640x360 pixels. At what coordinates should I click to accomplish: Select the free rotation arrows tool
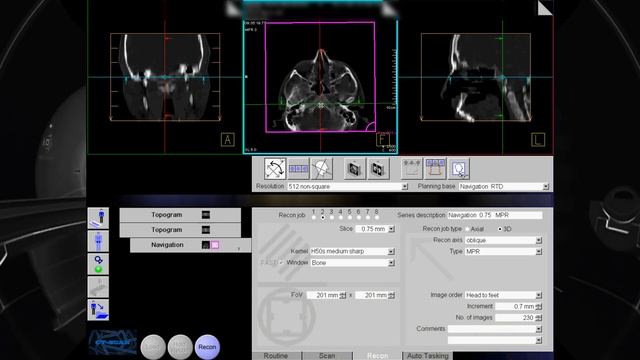coord(275,169)
